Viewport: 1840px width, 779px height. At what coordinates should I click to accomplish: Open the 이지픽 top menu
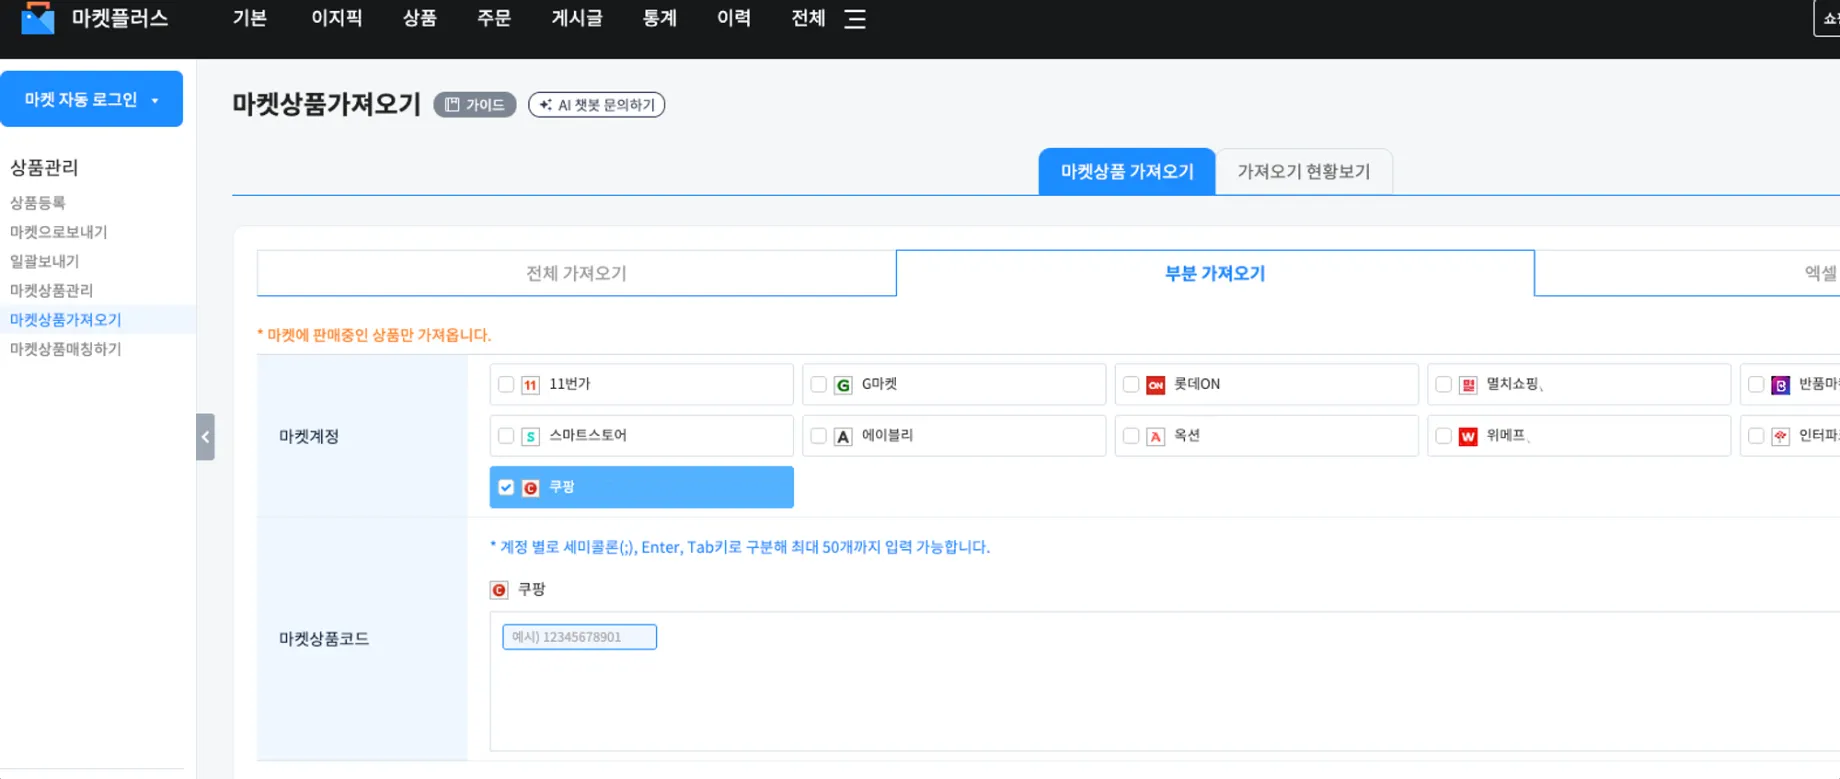(x=336, y=19)
